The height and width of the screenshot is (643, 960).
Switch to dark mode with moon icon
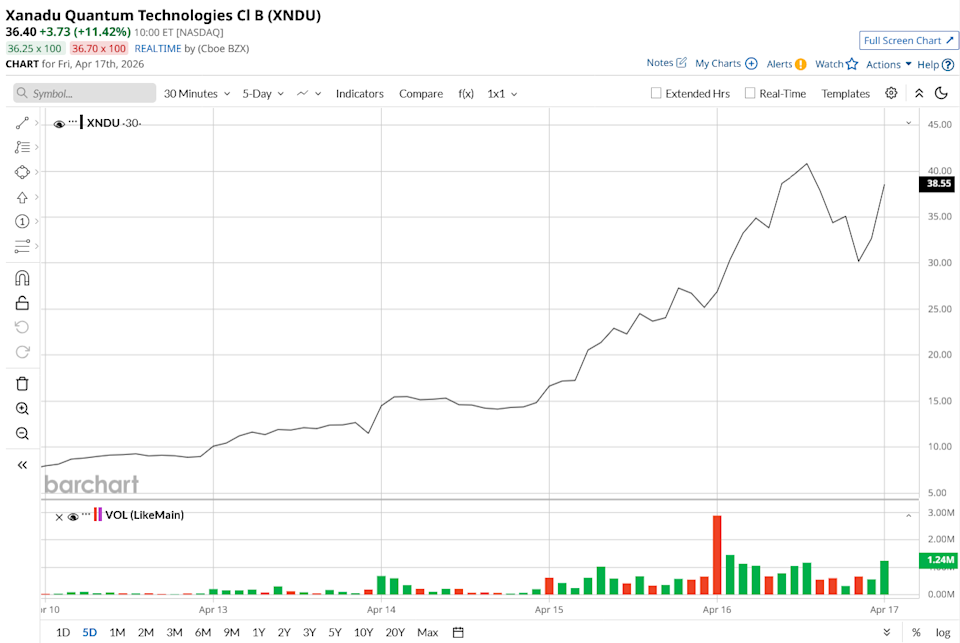941,93
